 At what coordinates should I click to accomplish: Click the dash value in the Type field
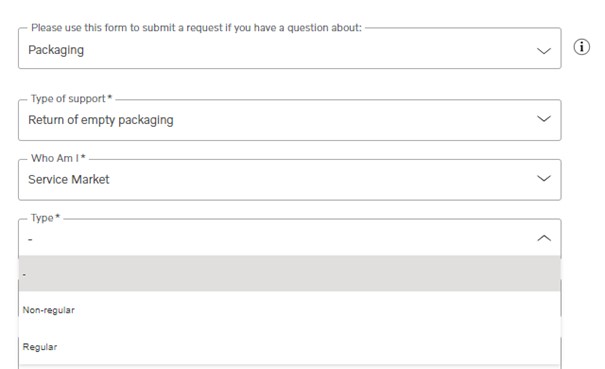[x=30, y=240]
